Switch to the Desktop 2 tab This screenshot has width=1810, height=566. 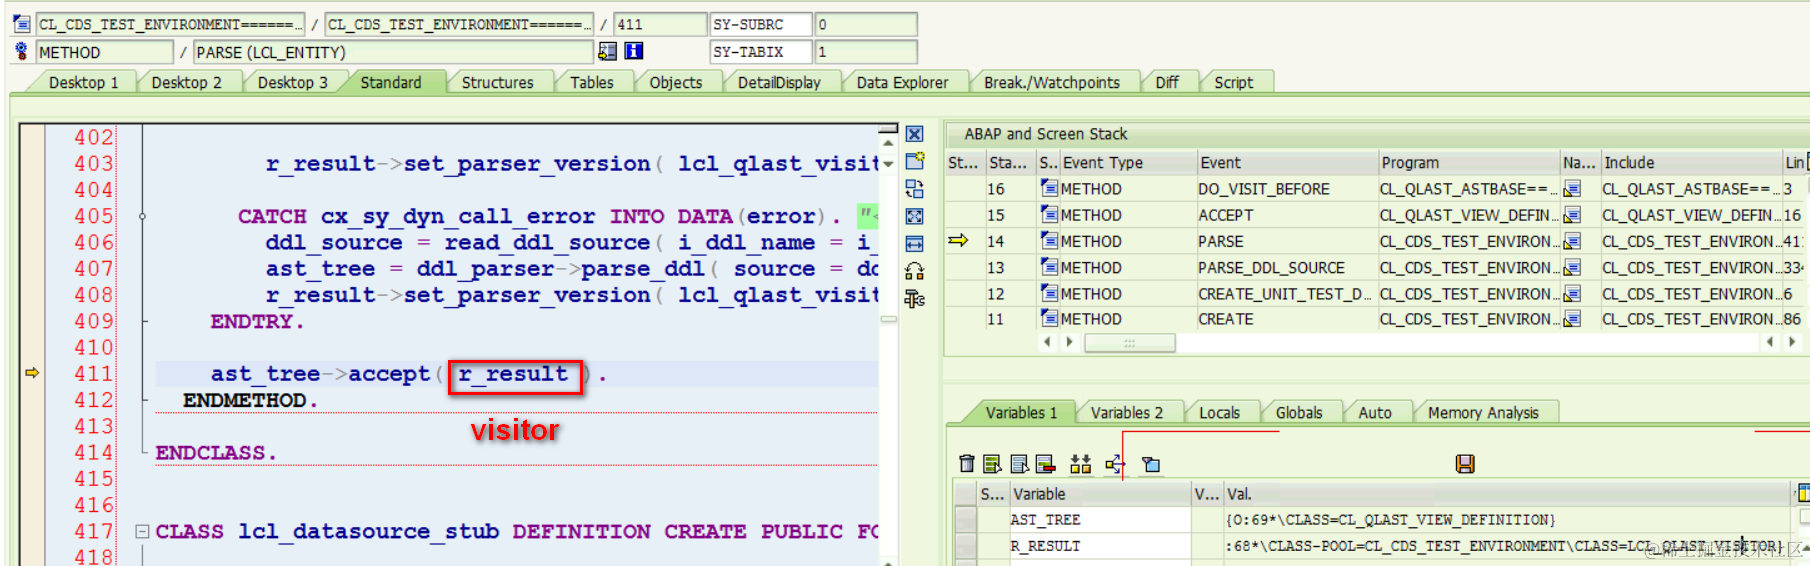tap(187, 83)
